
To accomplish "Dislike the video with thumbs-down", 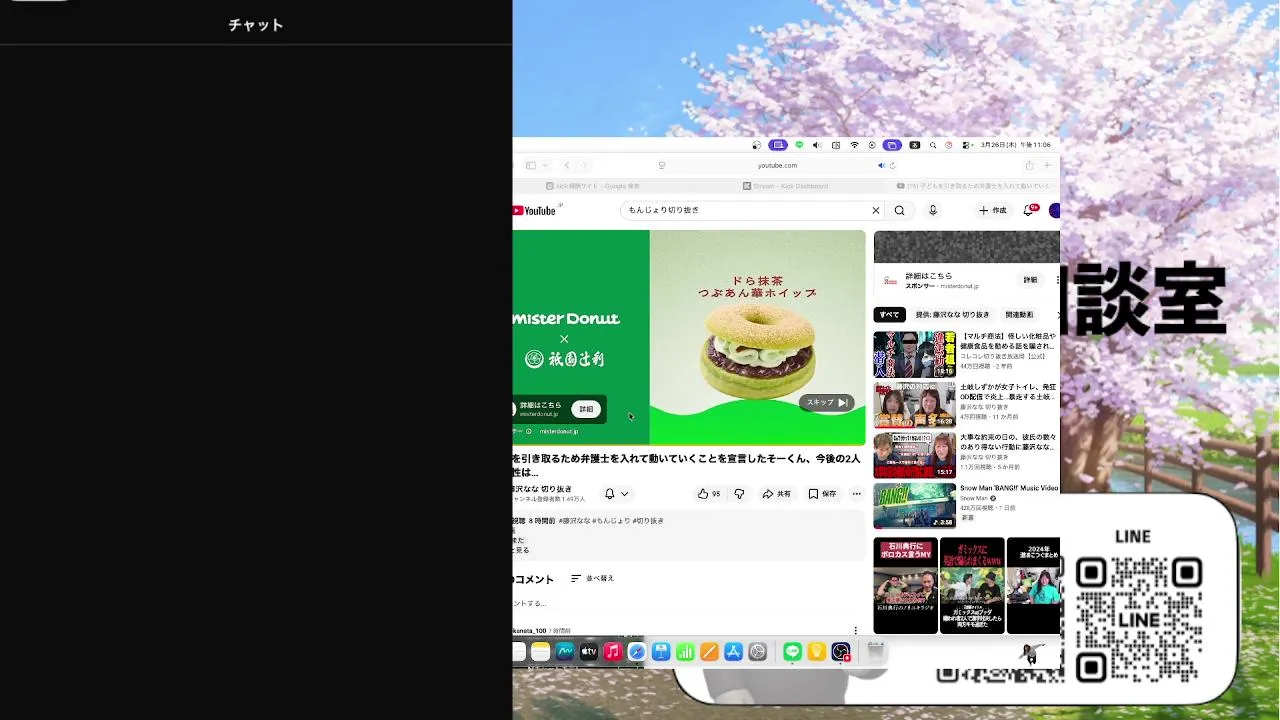I will pos(739,494).
